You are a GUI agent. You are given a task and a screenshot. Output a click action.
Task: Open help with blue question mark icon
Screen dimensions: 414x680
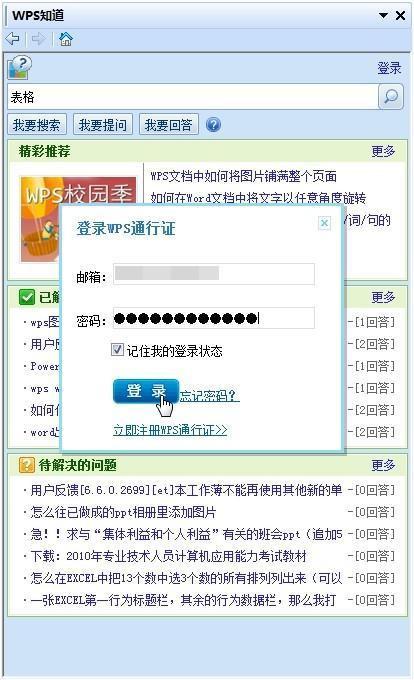click(213, 124)
